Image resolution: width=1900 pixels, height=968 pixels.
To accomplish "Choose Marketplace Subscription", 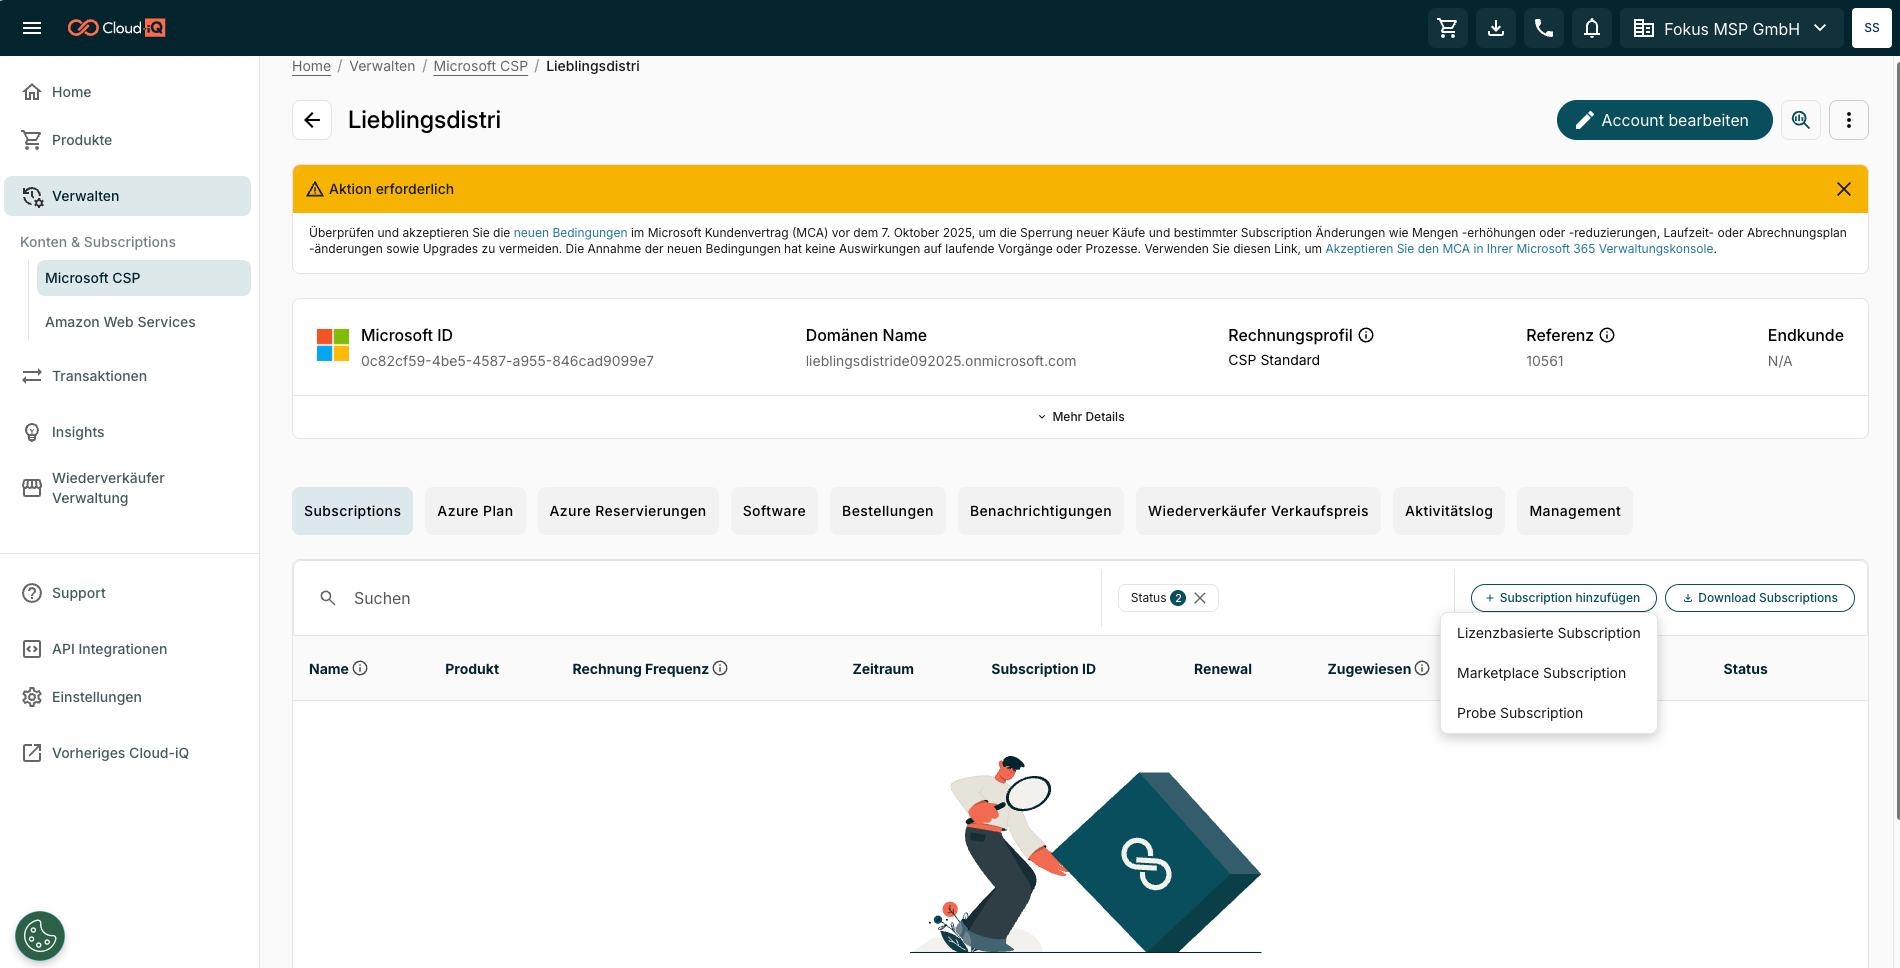I will click(x=1548, y=673).
